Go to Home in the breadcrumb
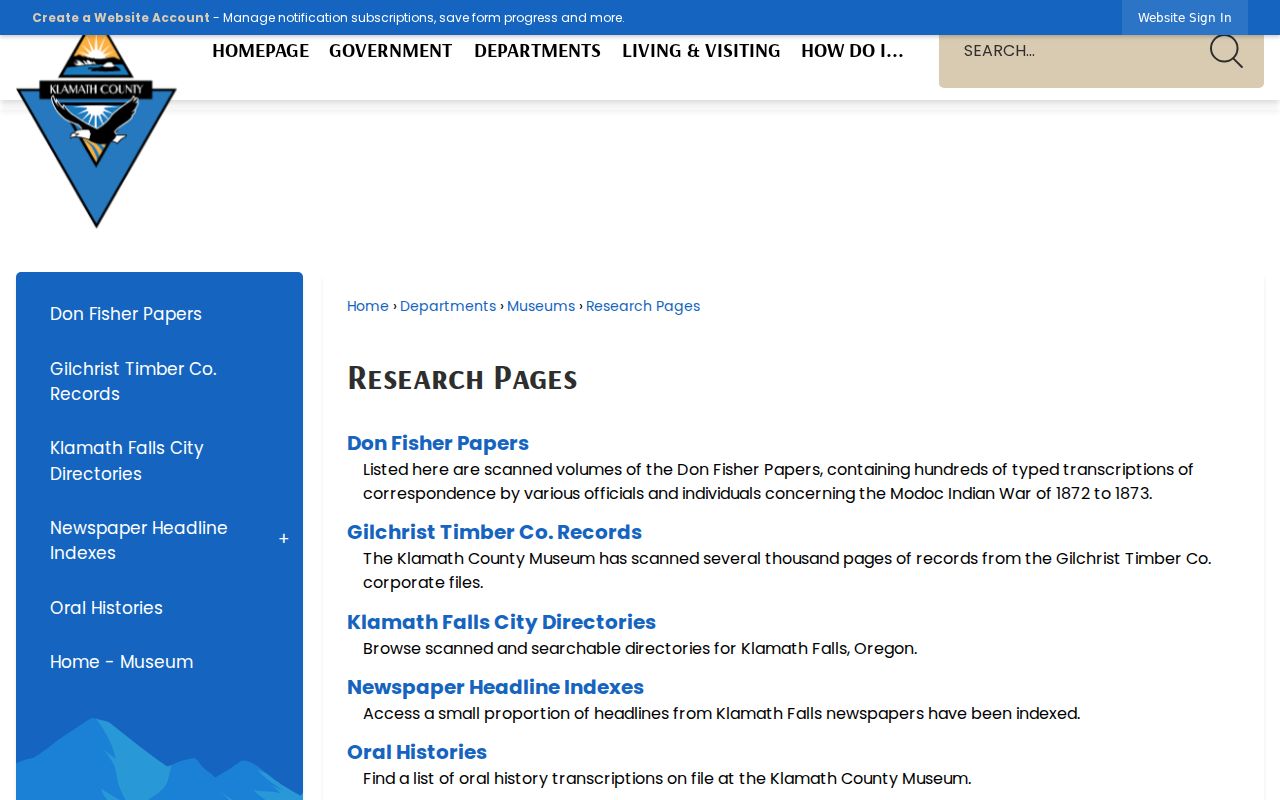Image resolution: width=1280 pixels, height=800 pixels. tap(368, 306)
